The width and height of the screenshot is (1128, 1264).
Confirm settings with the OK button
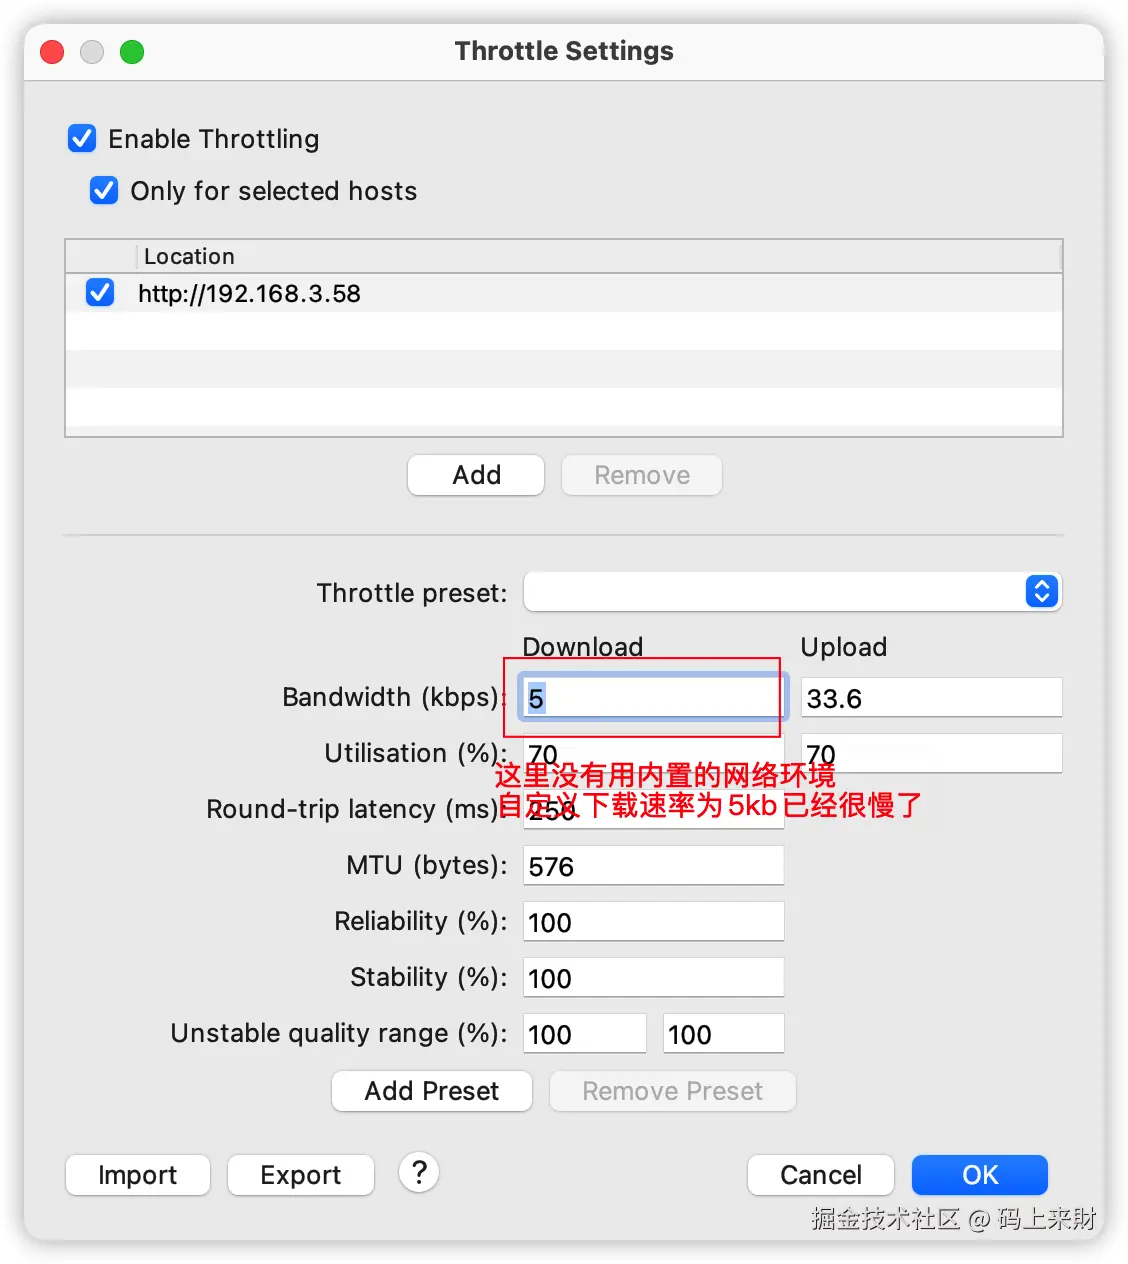(x=980, y=1175)
